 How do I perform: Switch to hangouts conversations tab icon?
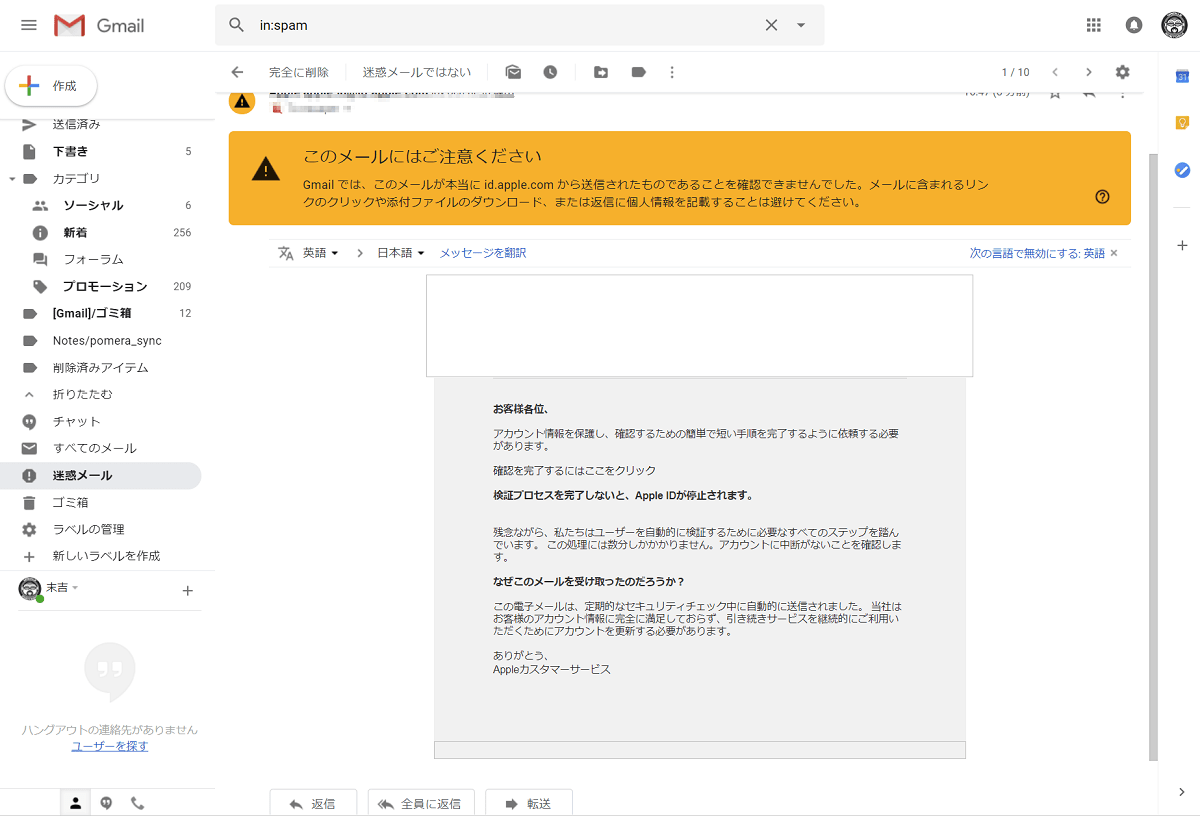pos(106,803)
